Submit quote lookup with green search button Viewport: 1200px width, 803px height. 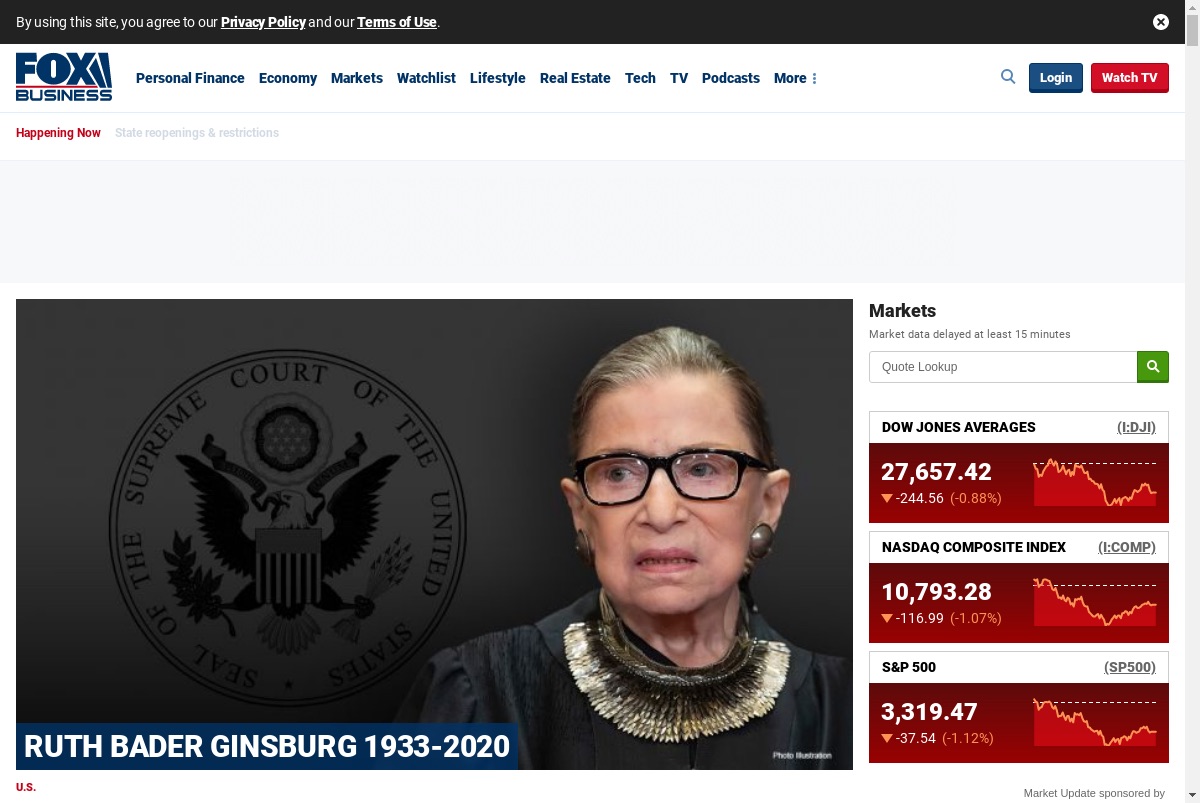click(1153, 367)
